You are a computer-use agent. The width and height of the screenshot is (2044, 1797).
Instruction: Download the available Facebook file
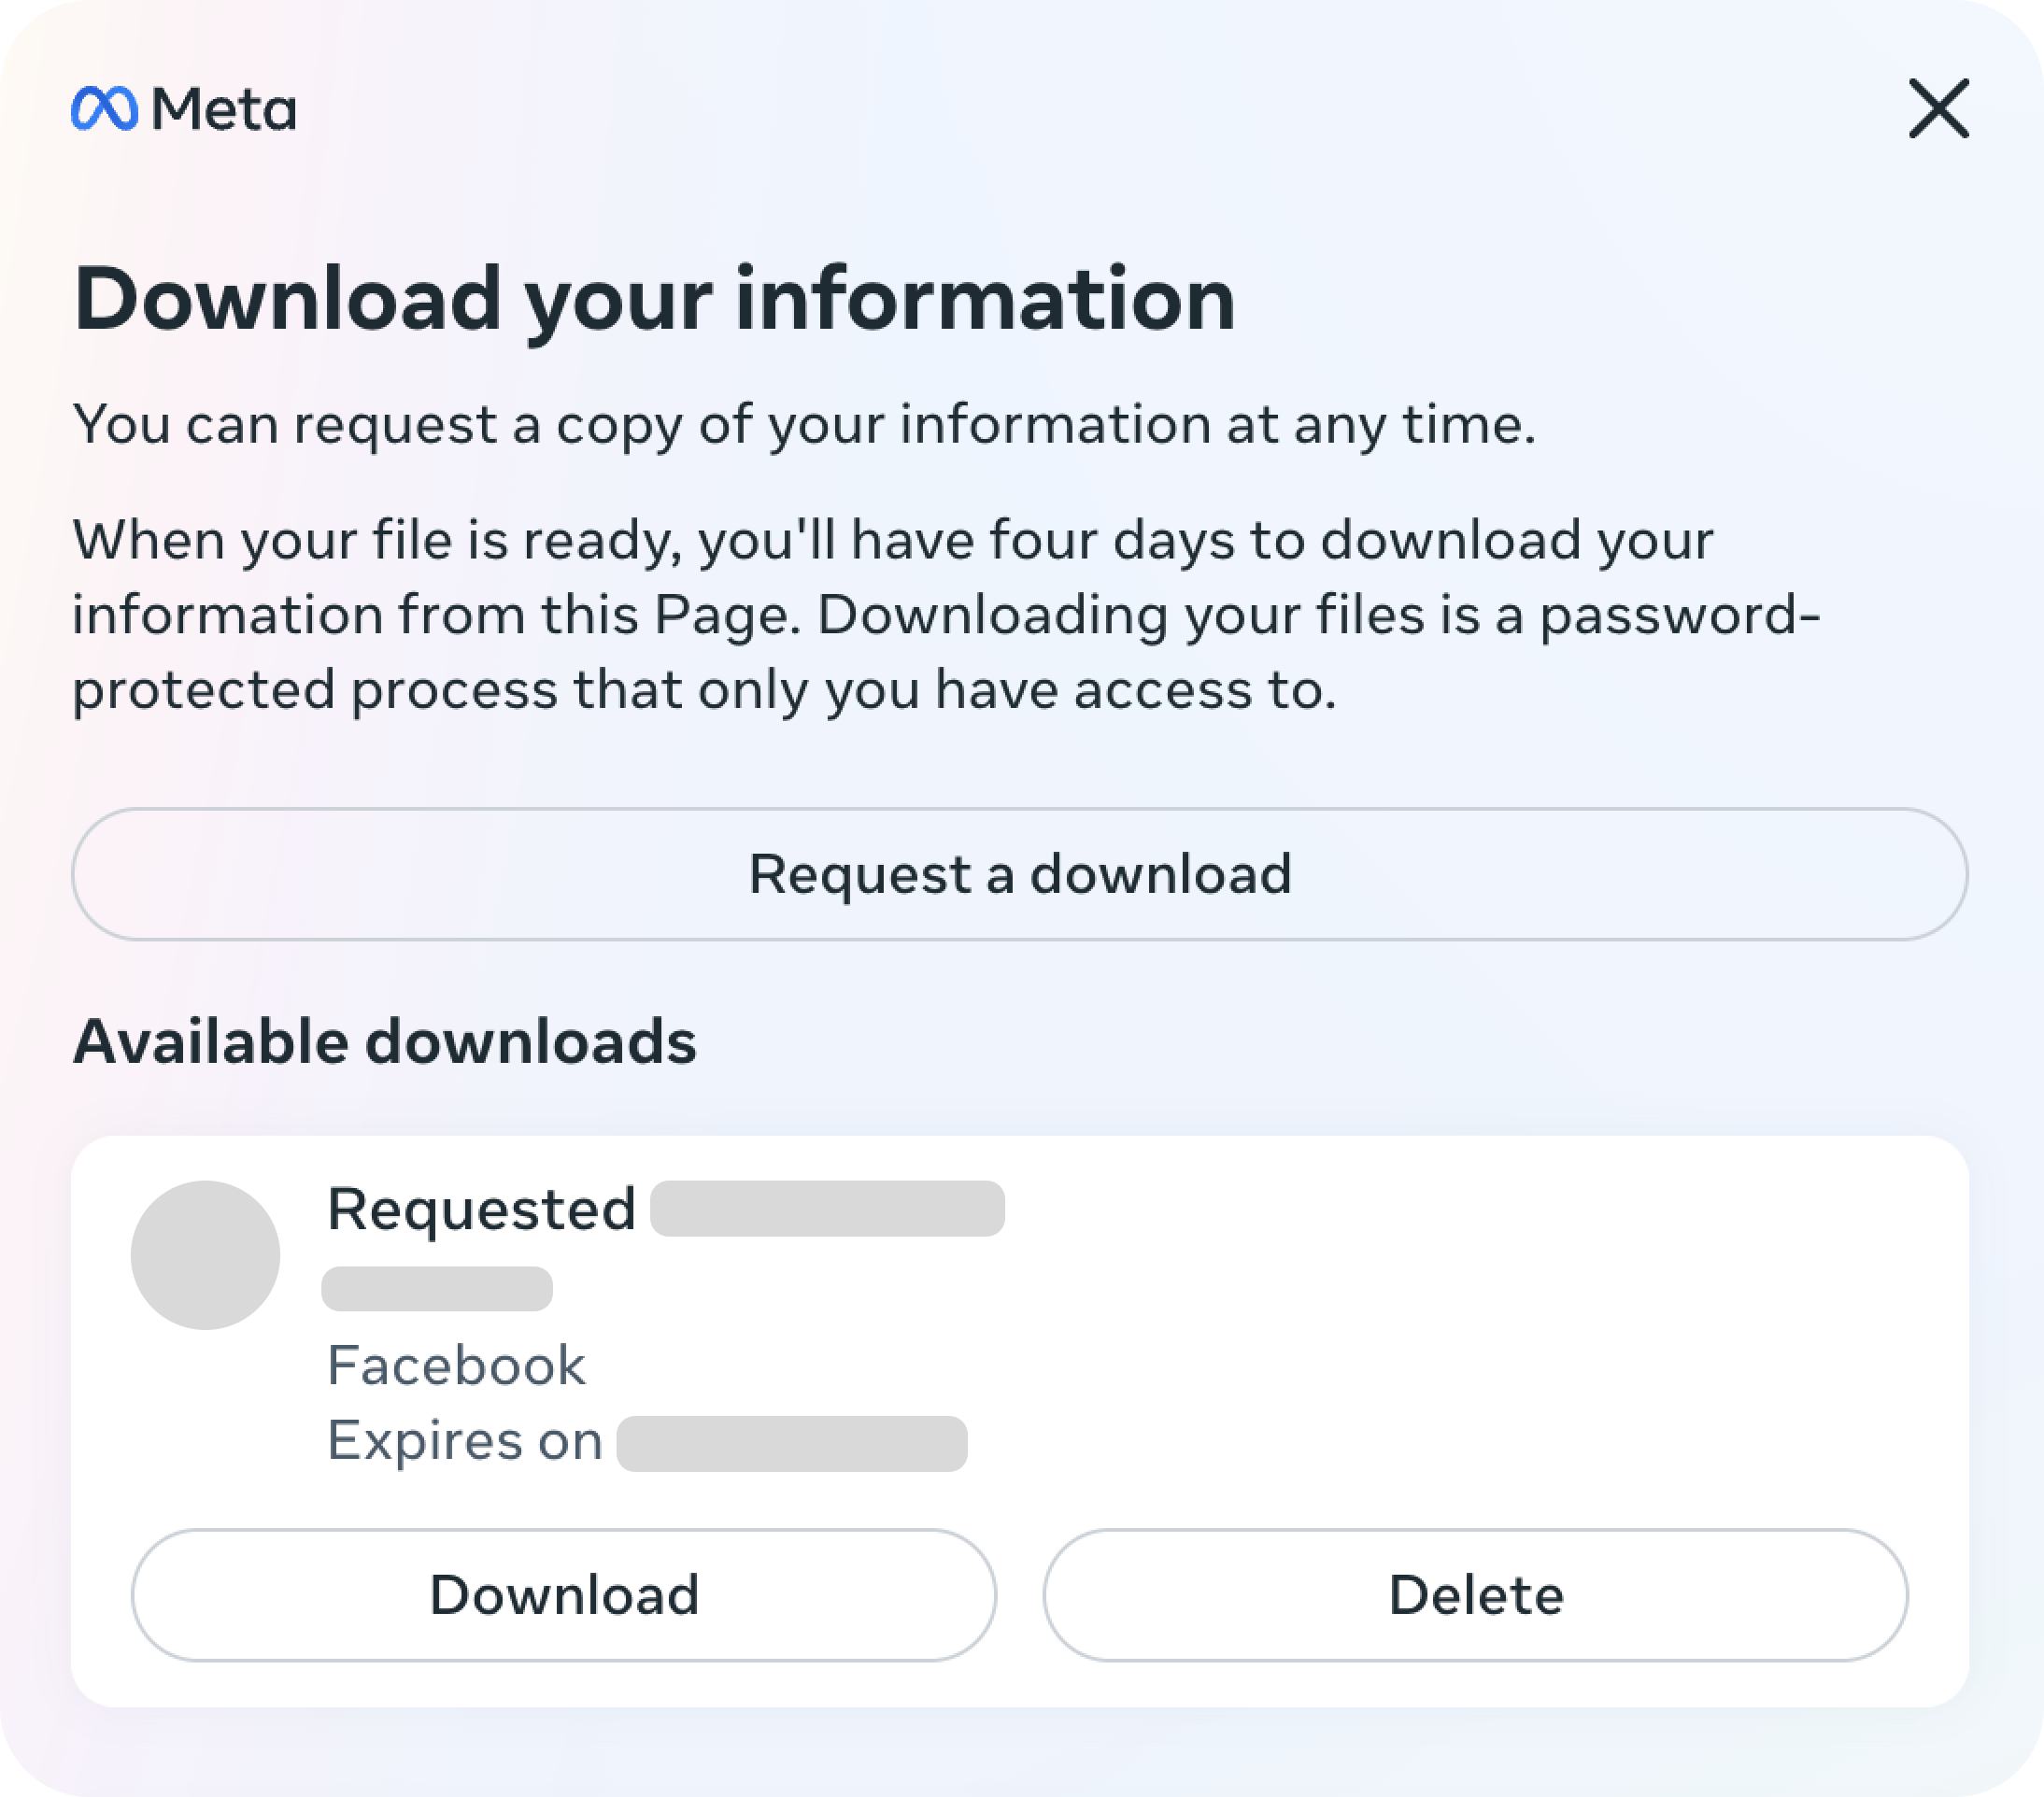563,1594
